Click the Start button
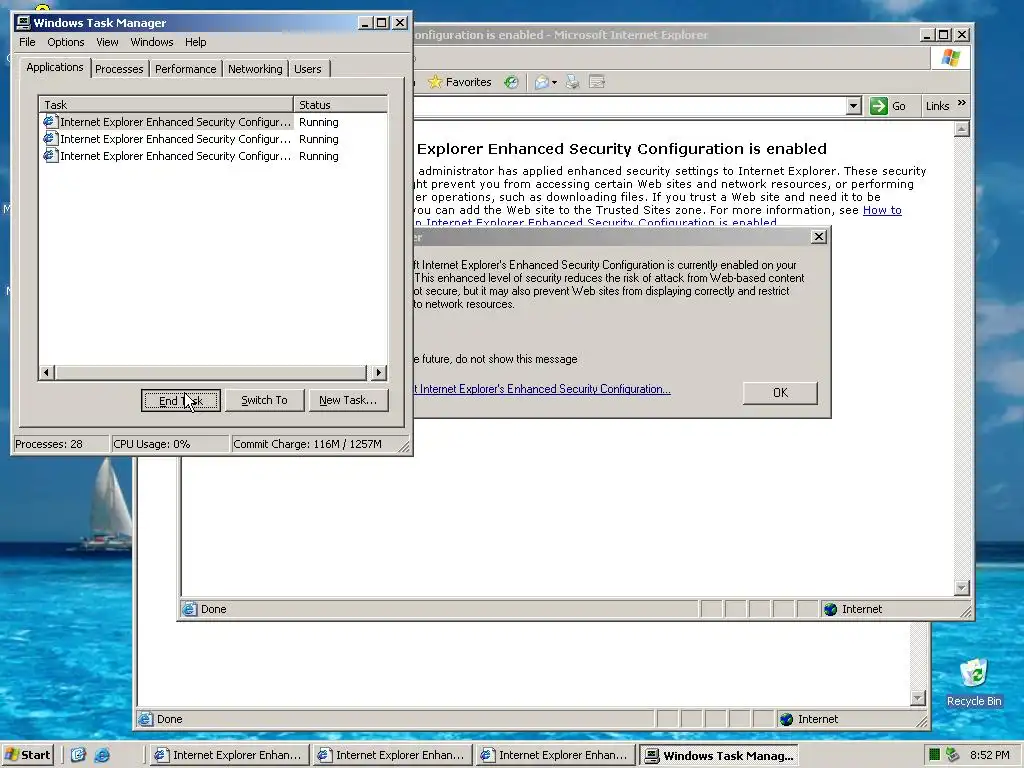Viewport: 1024px width, 768px height. pyautogui.click(x=27, y=755)
